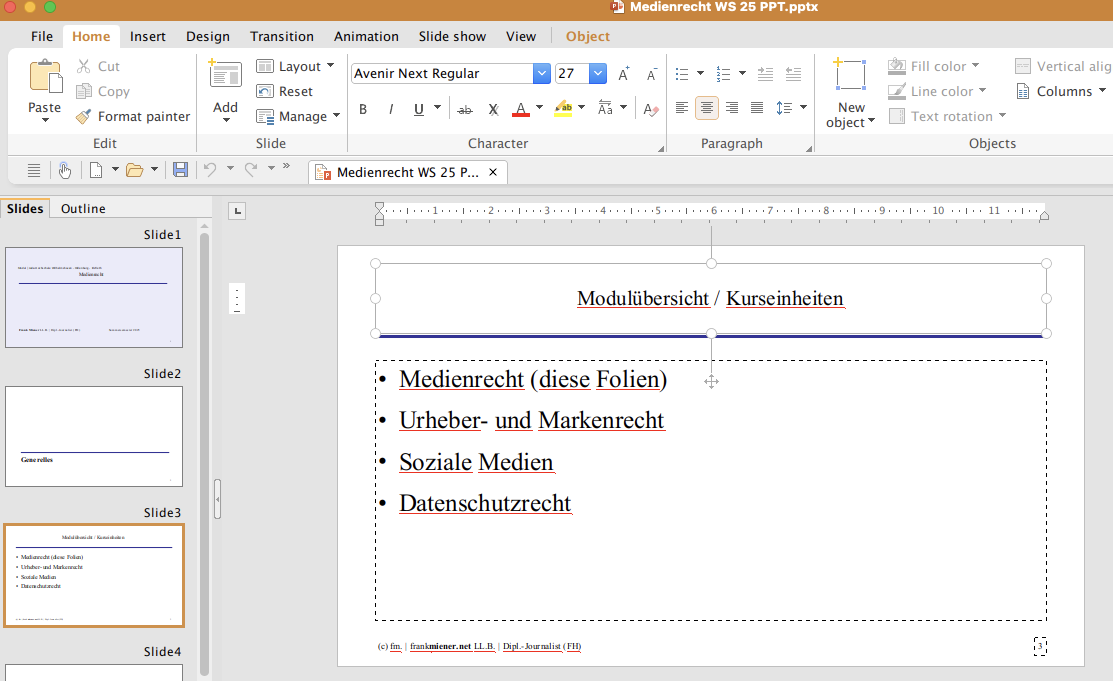The image size is (1113, 681).
Task: Select the Slide2 thumbnail
Action: point(94,437)
